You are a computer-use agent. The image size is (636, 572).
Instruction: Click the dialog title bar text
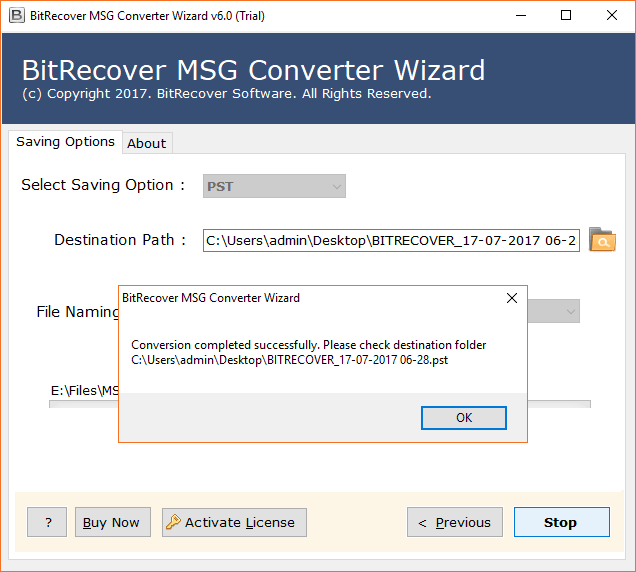tap(210, 298)
